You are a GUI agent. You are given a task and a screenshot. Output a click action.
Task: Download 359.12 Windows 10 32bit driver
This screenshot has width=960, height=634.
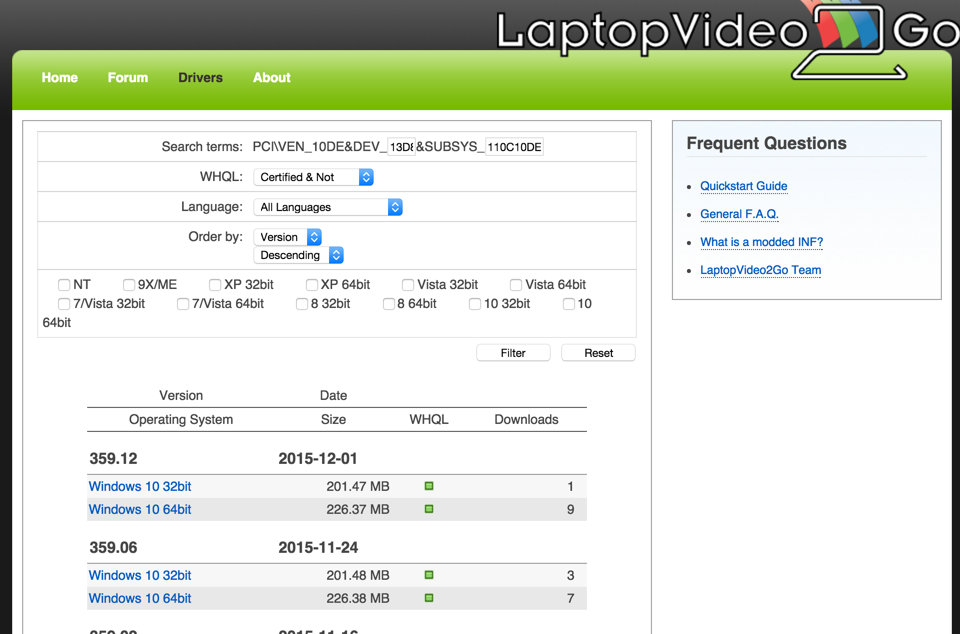click(x=140, y=487)
